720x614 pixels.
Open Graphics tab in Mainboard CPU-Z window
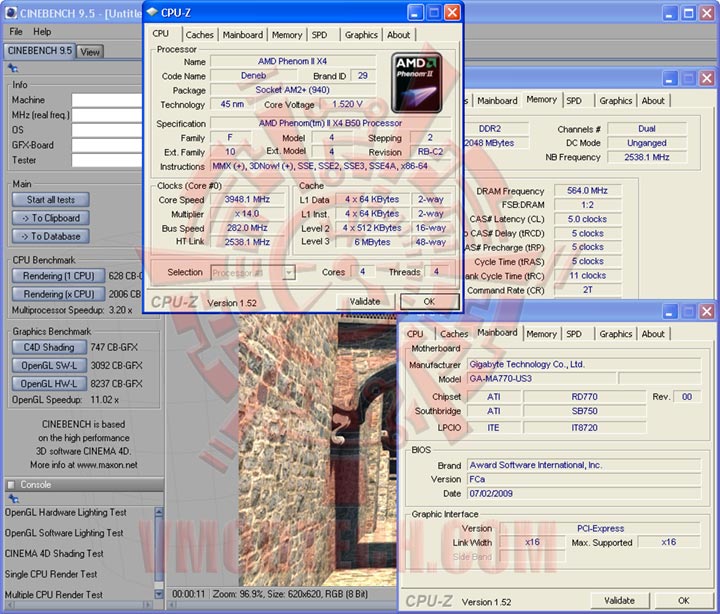coord(616,334)
